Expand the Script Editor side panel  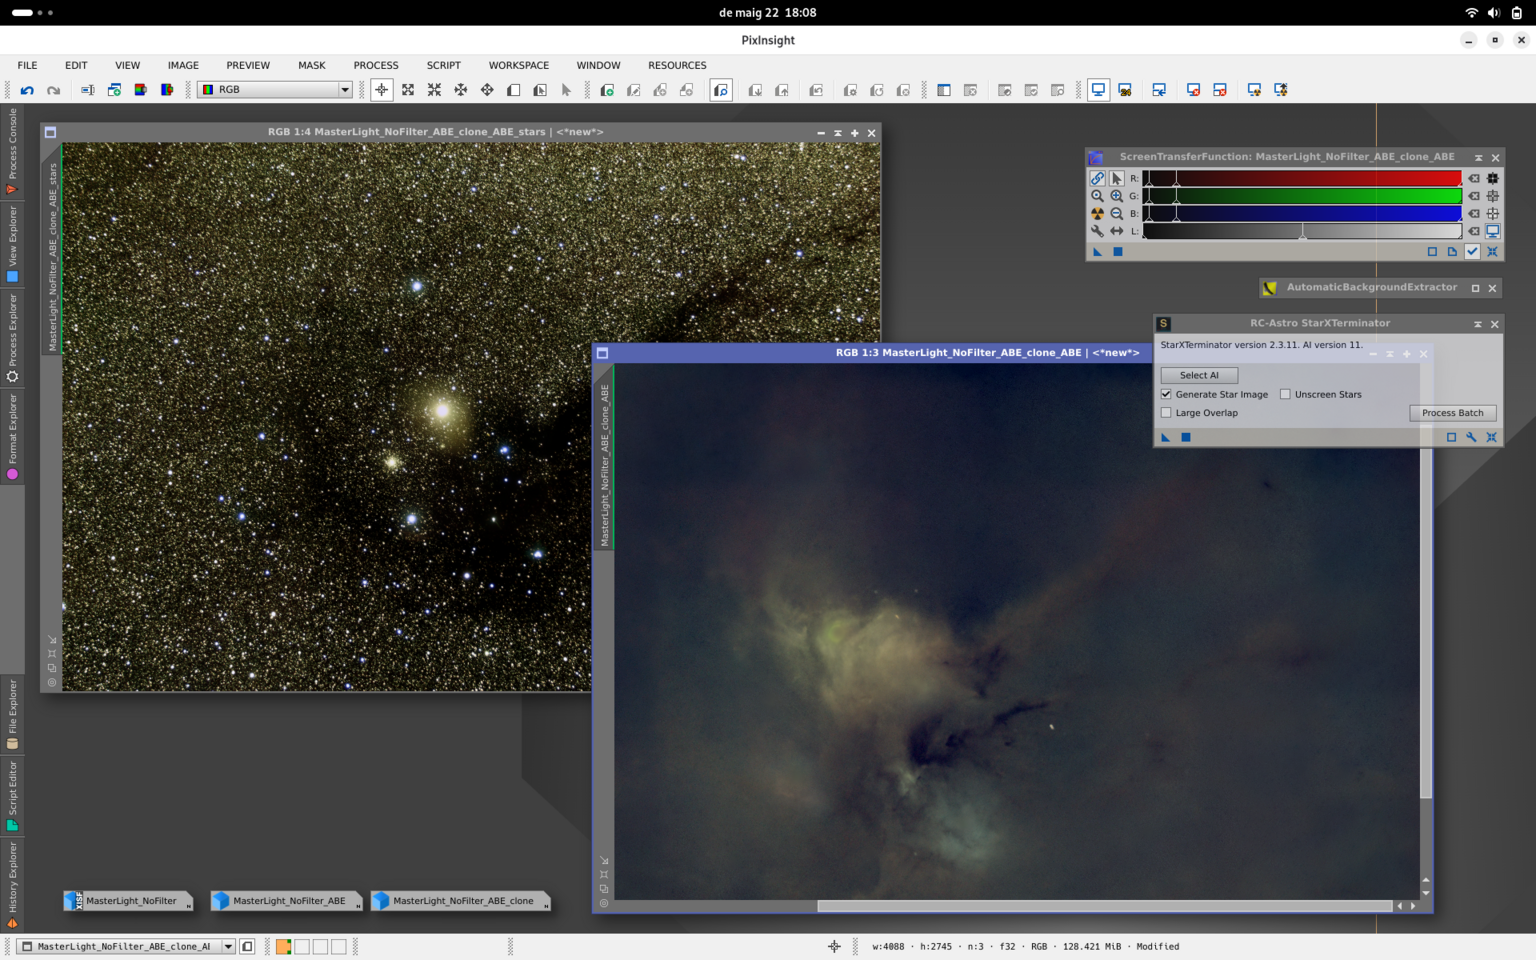12,796
